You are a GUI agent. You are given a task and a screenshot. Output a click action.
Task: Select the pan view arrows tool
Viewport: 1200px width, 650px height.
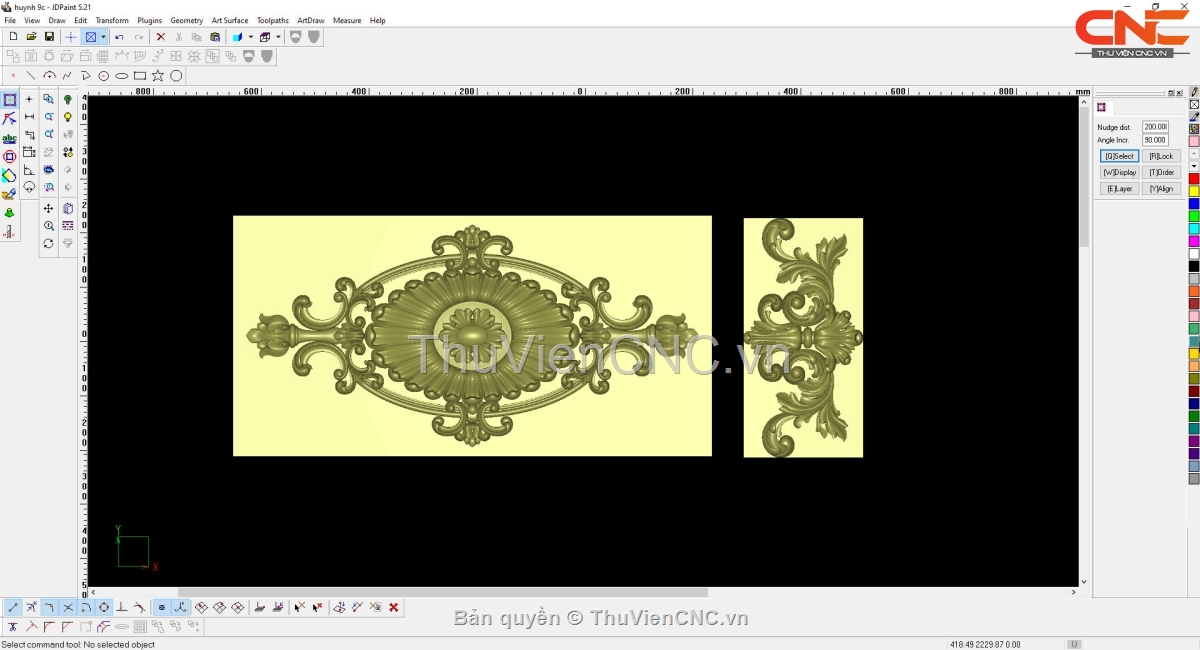[48, 209]
